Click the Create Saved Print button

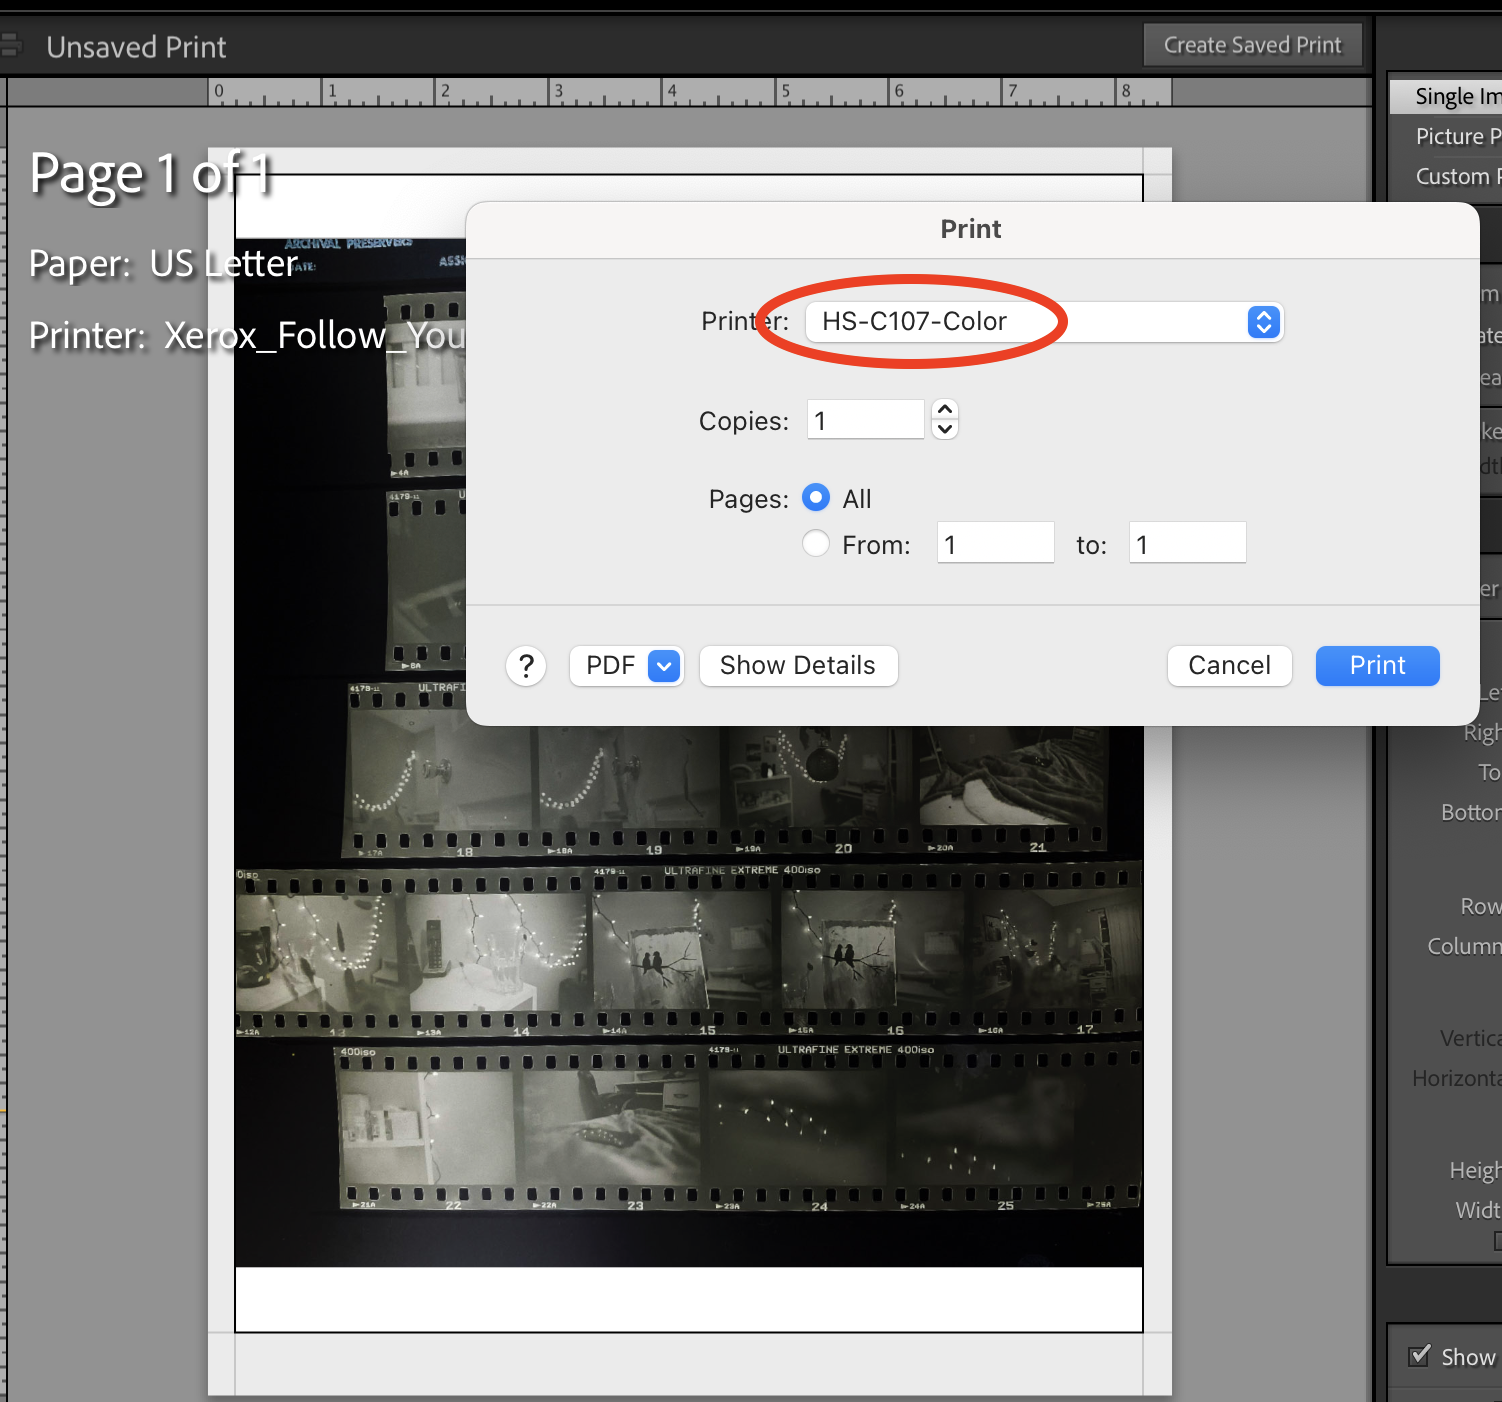point(1251,44)
